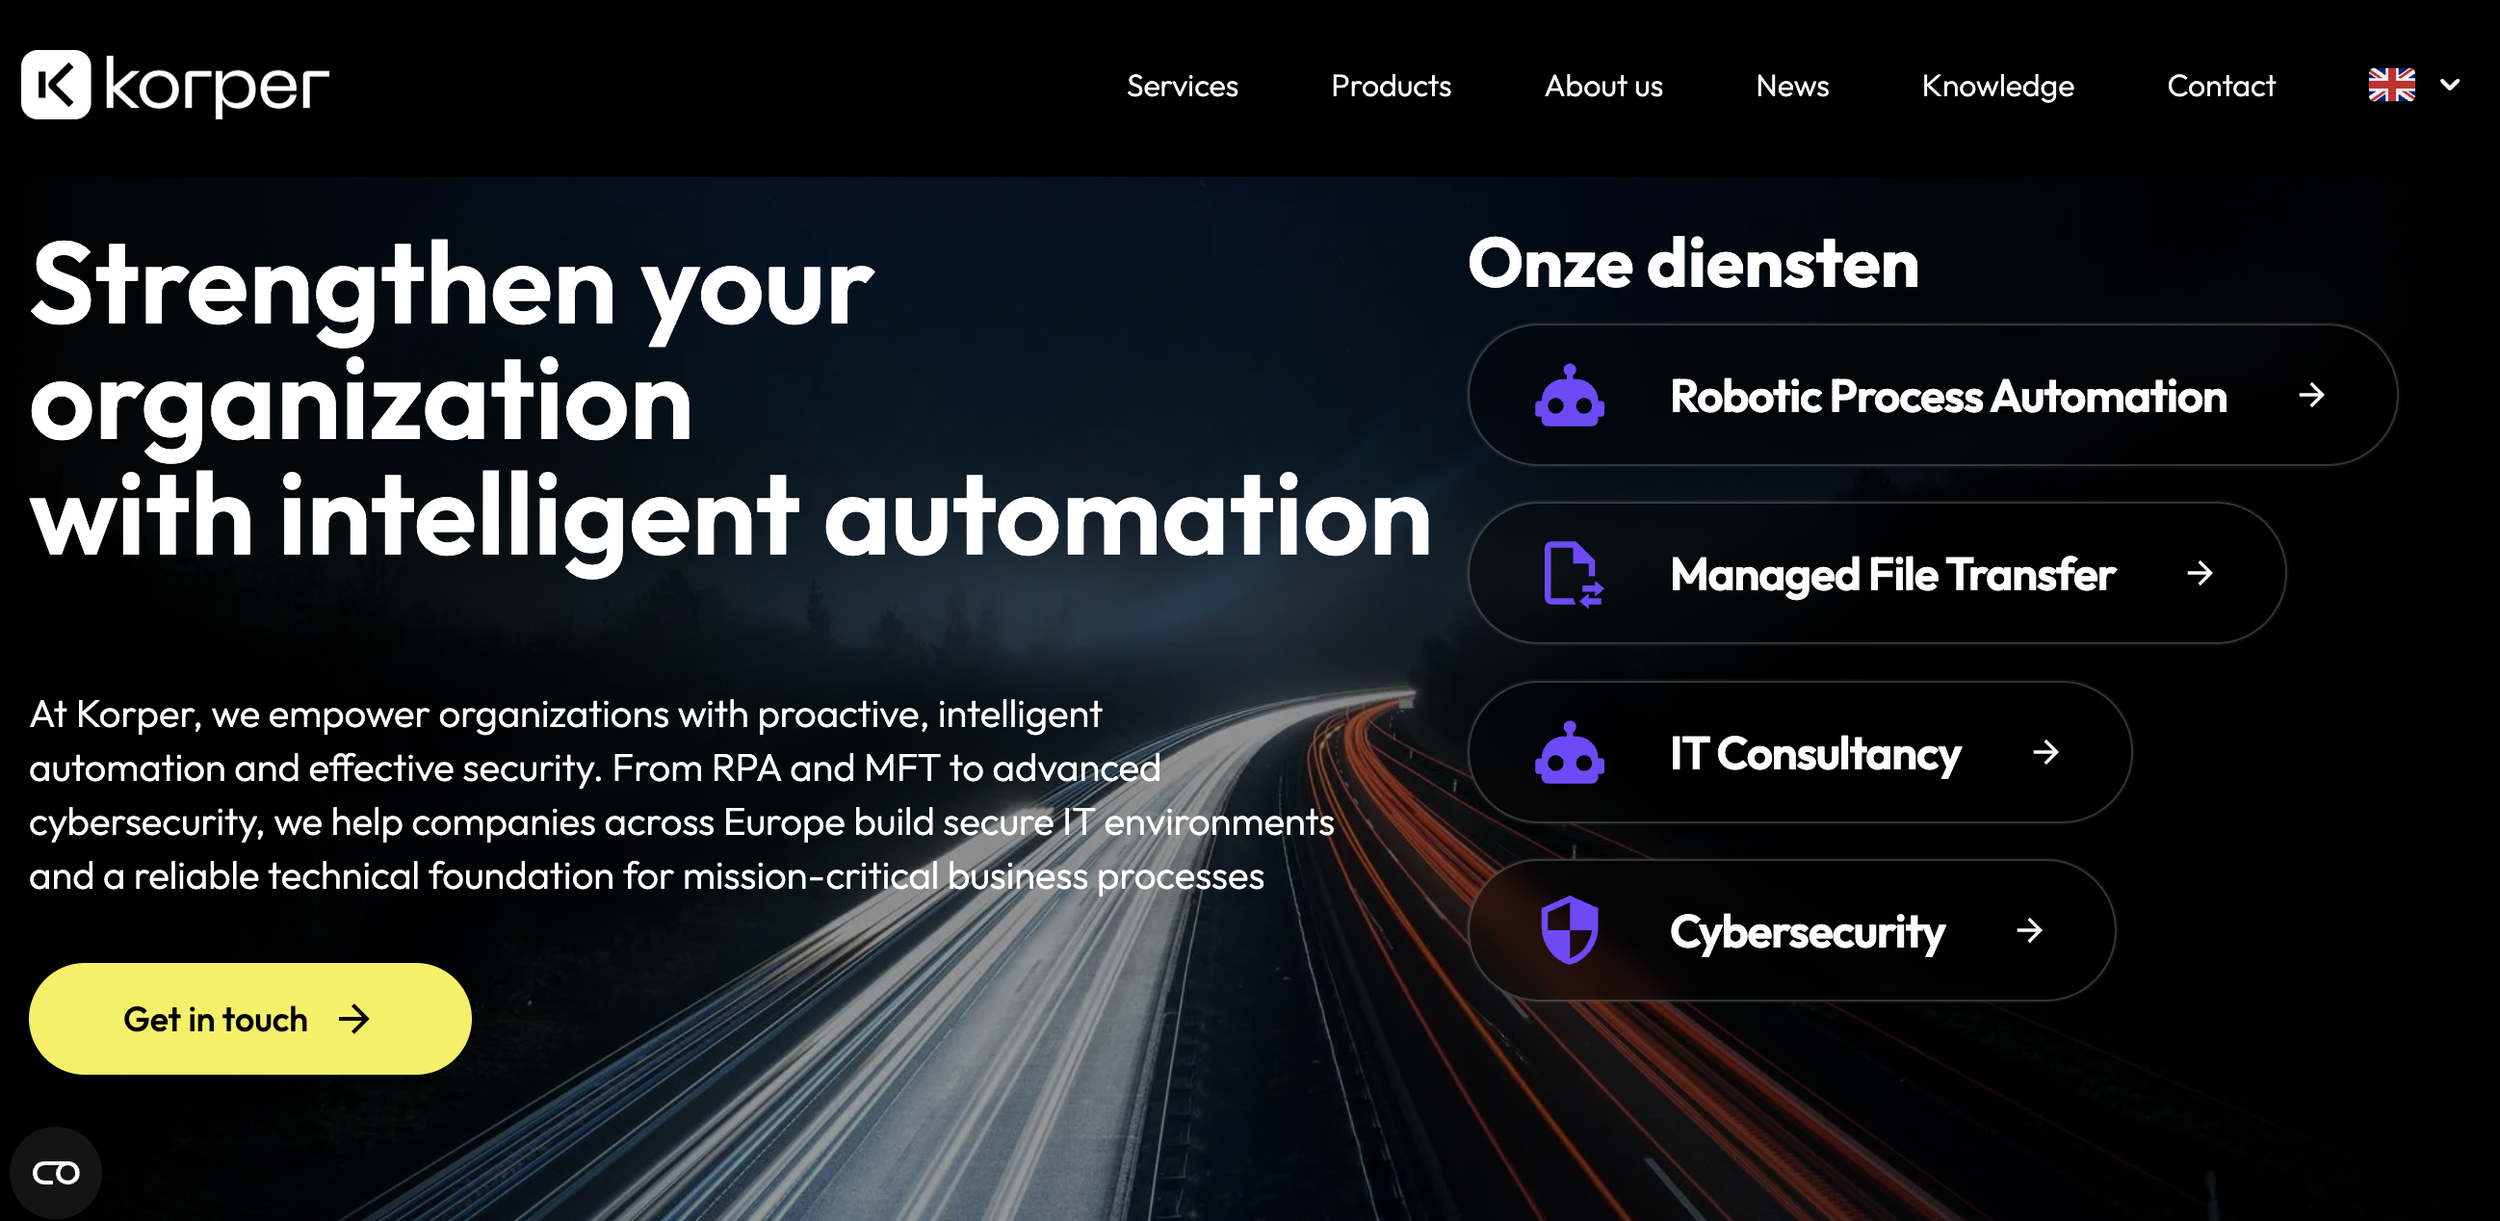This screenshot has height=1221, width=2500.
Task: Open the News section
Action: click(1792, 86)
